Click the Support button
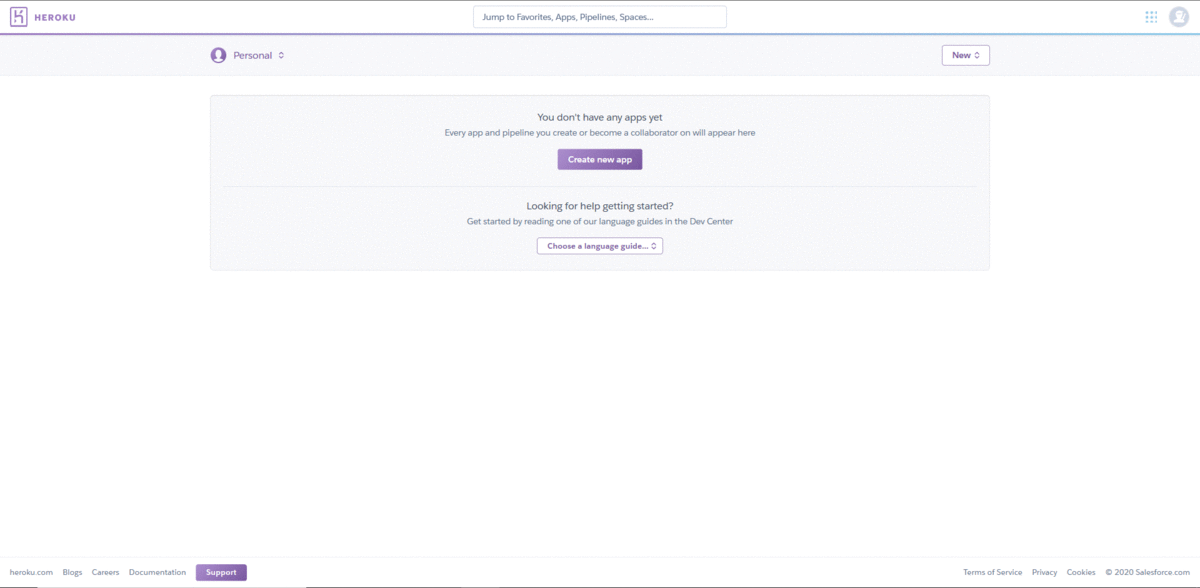This screenshot has width=1200, height=588. coord(221,572)
